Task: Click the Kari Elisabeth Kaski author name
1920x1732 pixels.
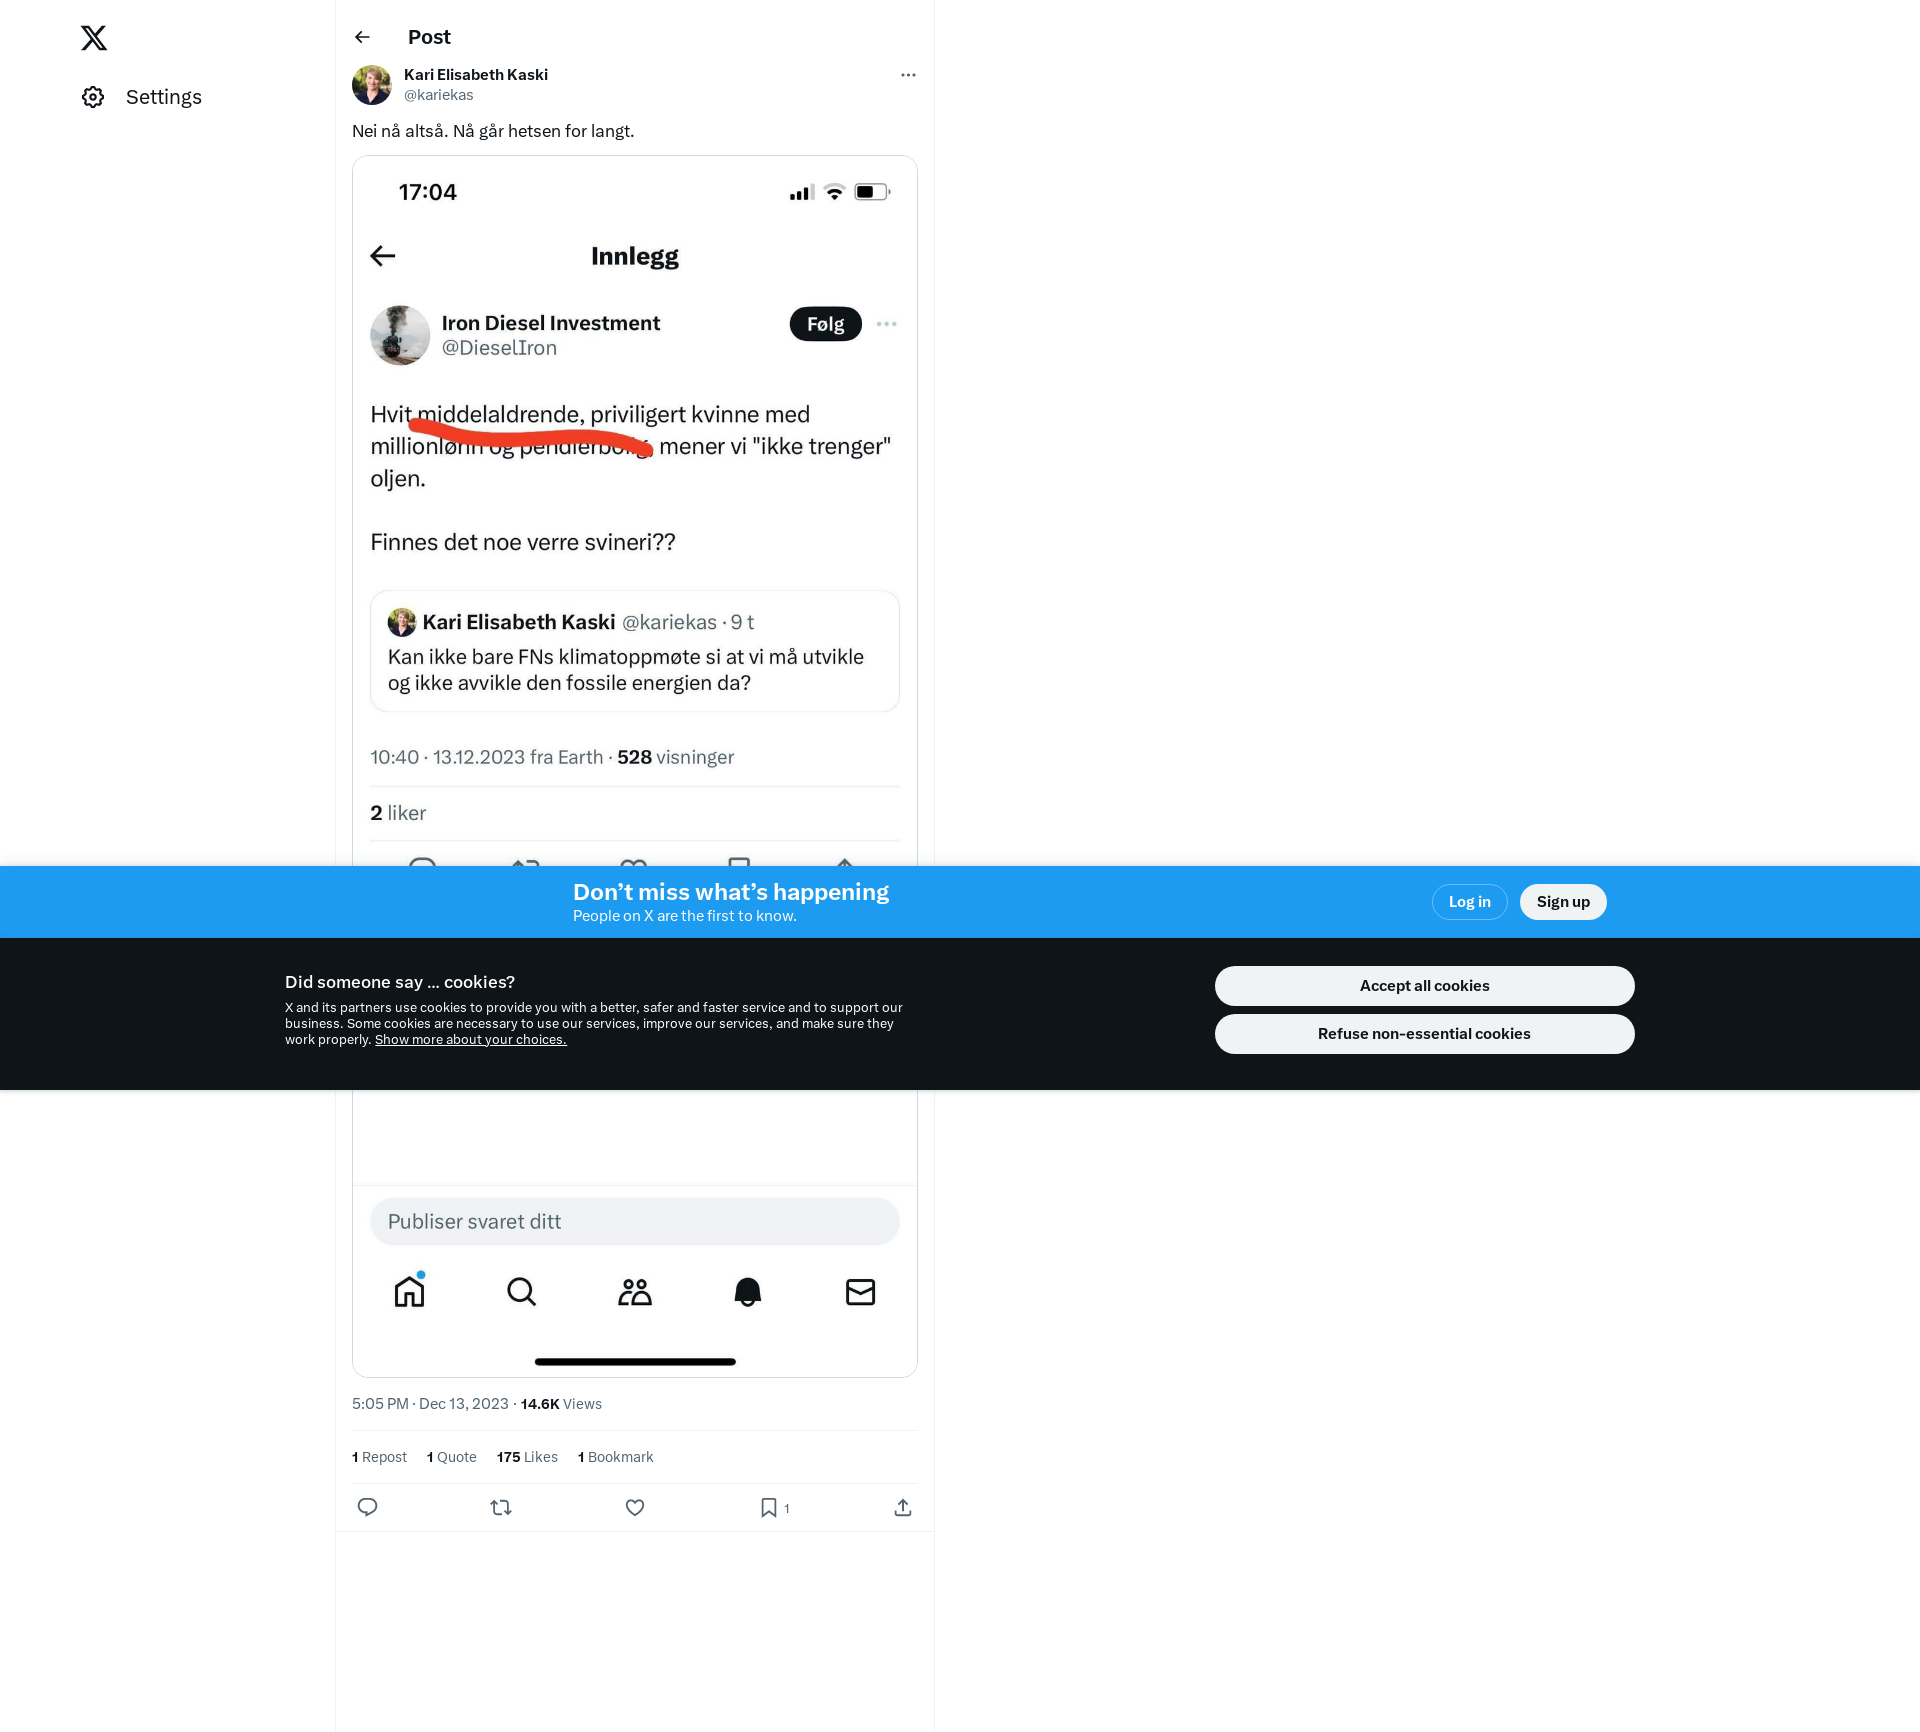Action: (x=476, y=75)
